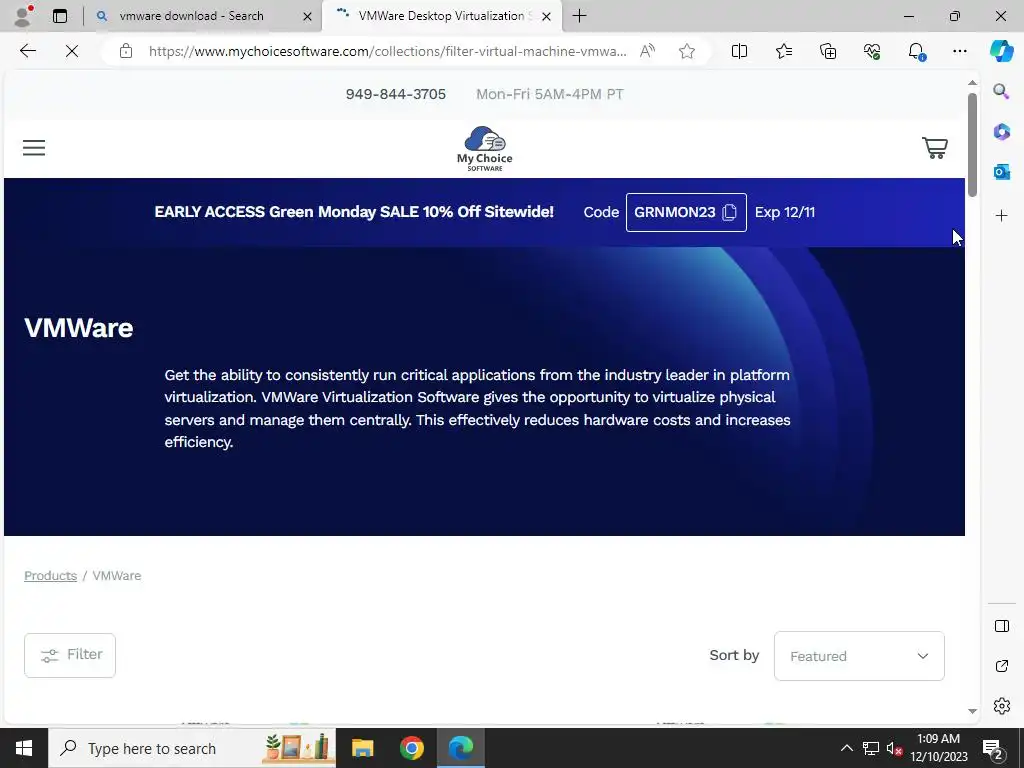Open the sidebar Search tool
The image size is (1024, 768).
pyautogui.click(x=1002, y=91)
